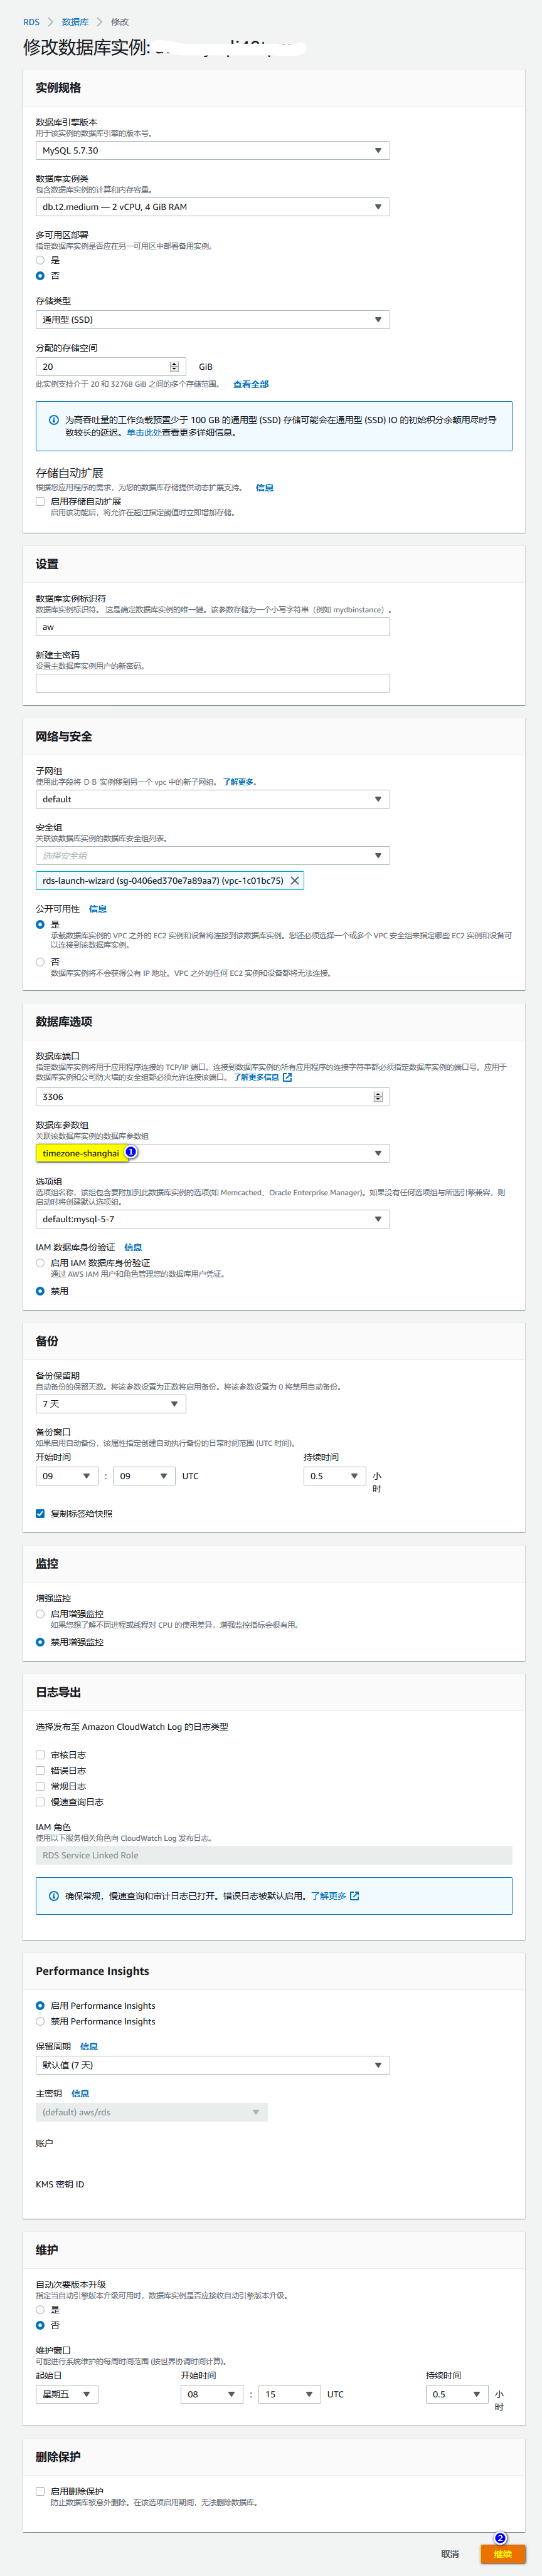The height and width of the screenshot is (2576, 542).
Task: Open 了解更多 link in log export notice
Action: click(x=329, y=1896)
